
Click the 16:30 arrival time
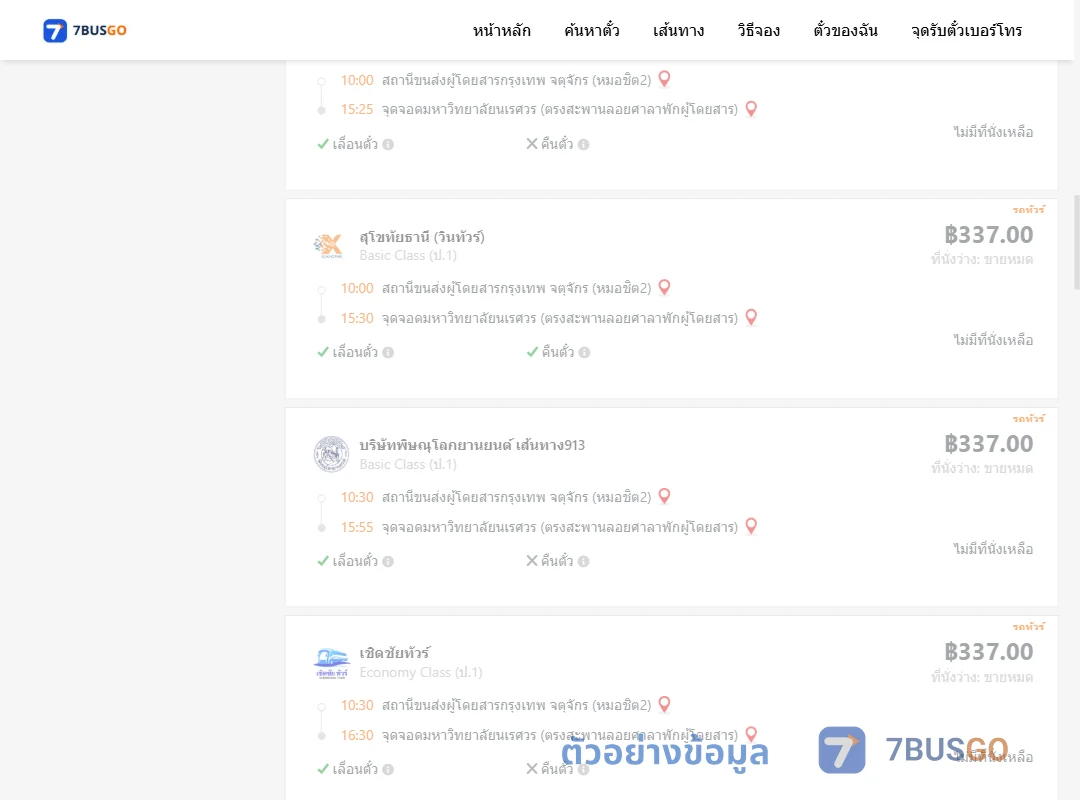point(357,735)
